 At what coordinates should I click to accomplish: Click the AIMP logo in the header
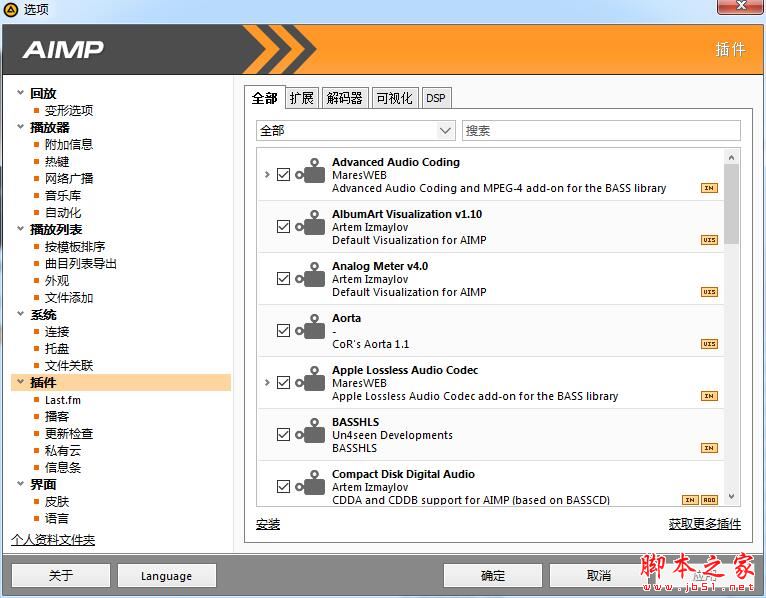[x=63, y=49]
